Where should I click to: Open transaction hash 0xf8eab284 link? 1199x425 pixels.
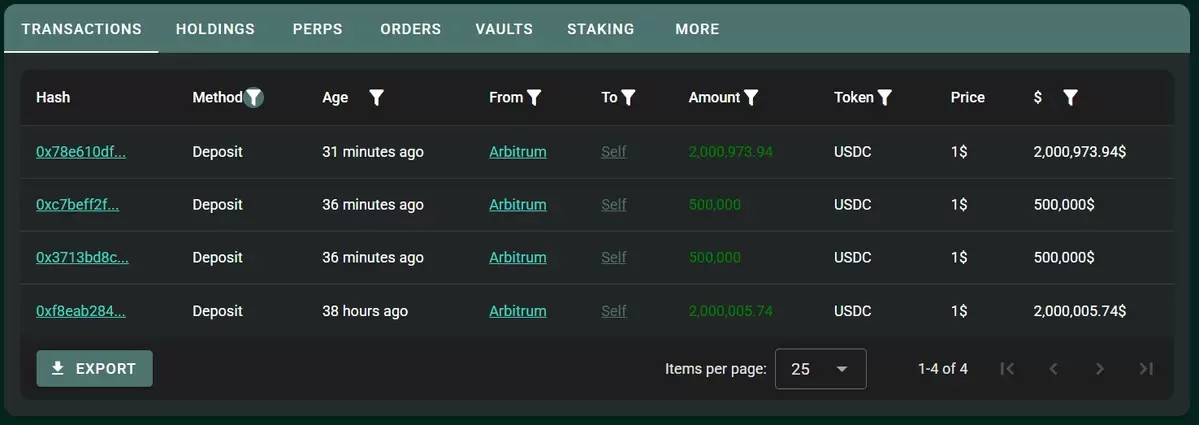click(81, 311)
